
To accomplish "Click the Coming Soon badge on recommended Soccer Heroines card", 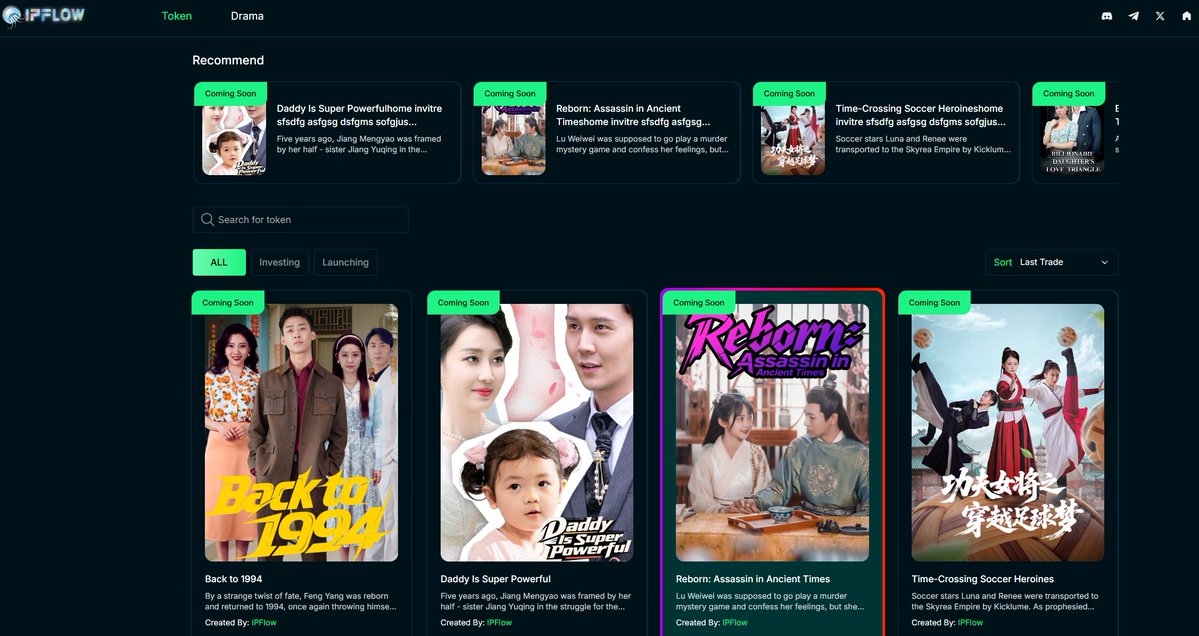I will click(x=789, y=93).
